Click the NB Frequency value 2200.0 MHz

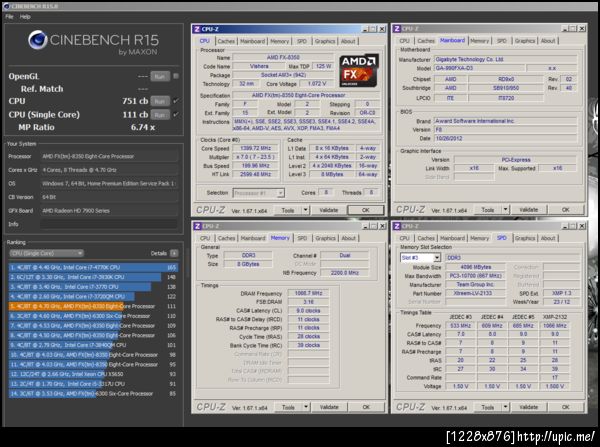coord(344,273)
